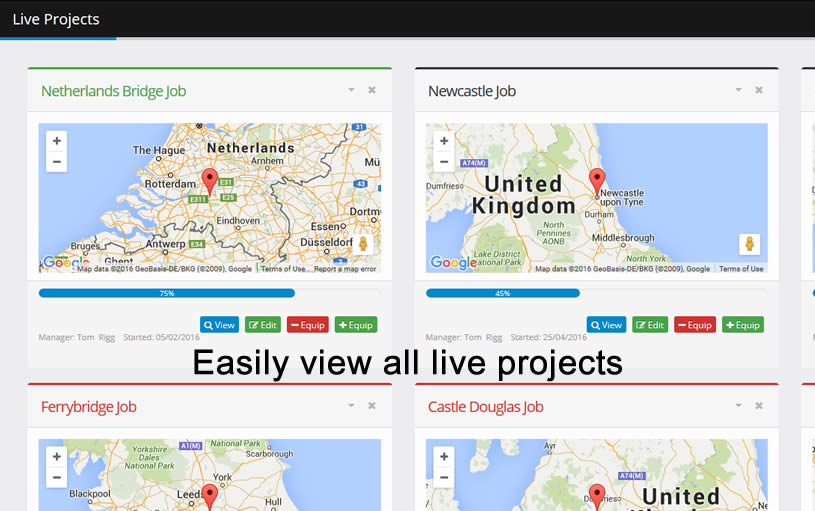This screenshot has width=815, height=511.
Task: Close the Ferrybridge Job panel
Action: pos(372,405)
